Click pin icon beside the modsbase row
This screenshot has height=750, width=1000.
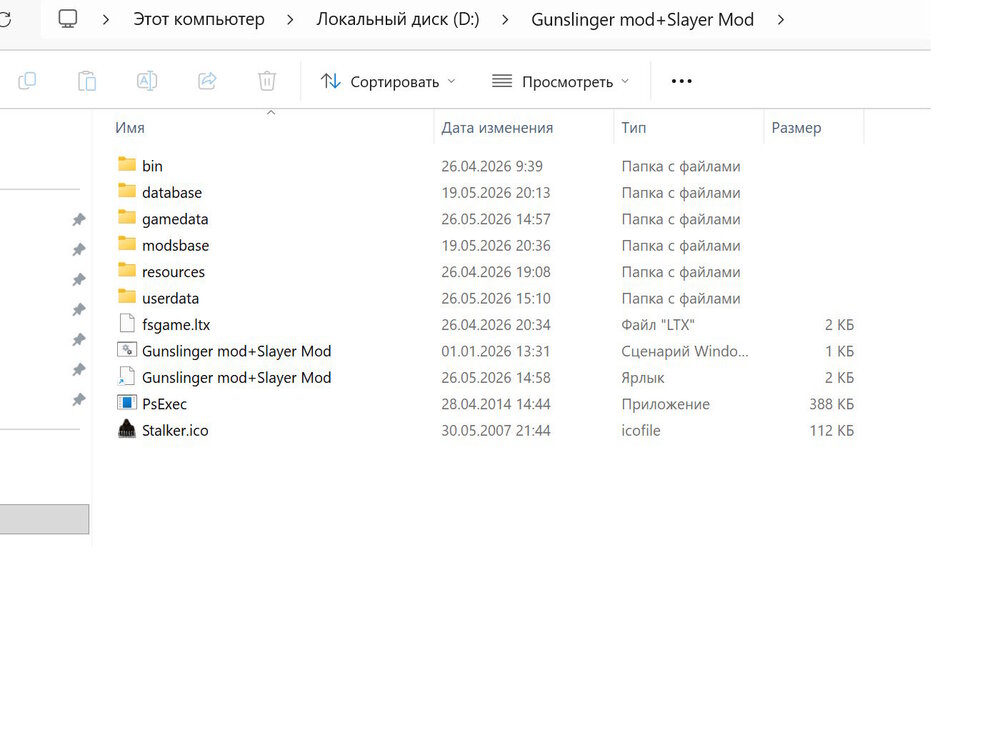click(x=78, y=249)
